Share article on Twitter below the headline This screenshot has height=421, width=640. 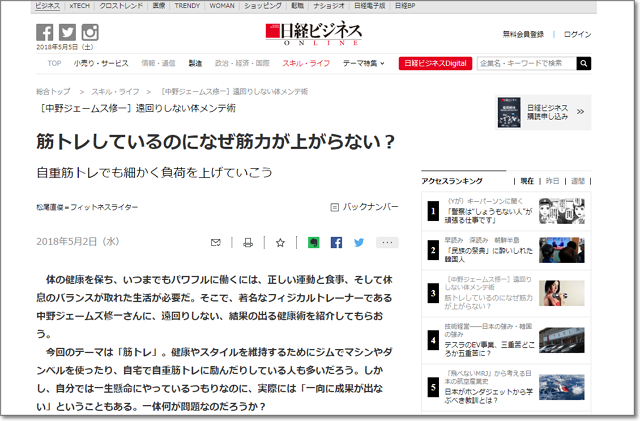[x=359, y=242]
